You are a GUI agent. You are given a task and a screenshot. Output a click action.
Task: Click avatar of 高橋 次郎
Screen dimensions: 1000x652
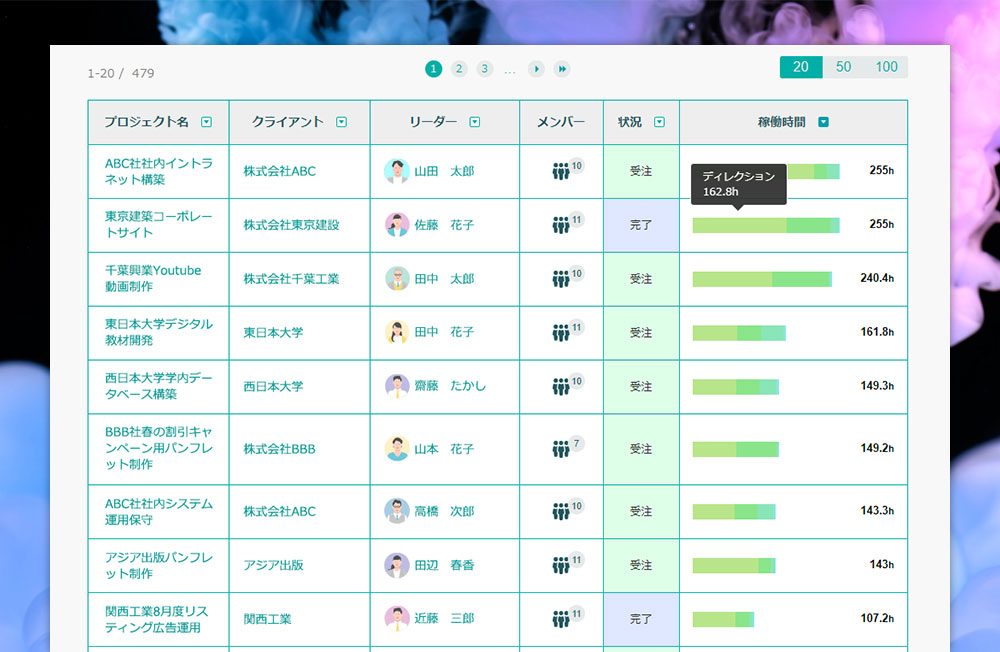click(397, 511)
